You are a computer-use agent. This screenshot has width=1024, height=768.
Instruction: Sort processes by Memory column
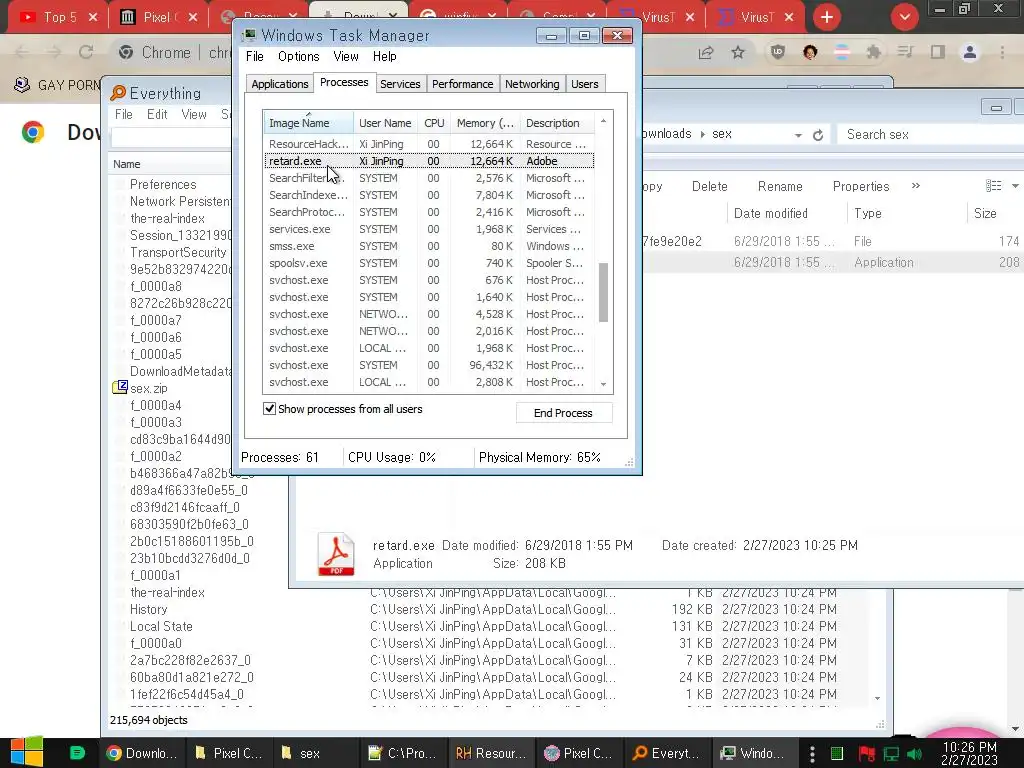(485, 123)
